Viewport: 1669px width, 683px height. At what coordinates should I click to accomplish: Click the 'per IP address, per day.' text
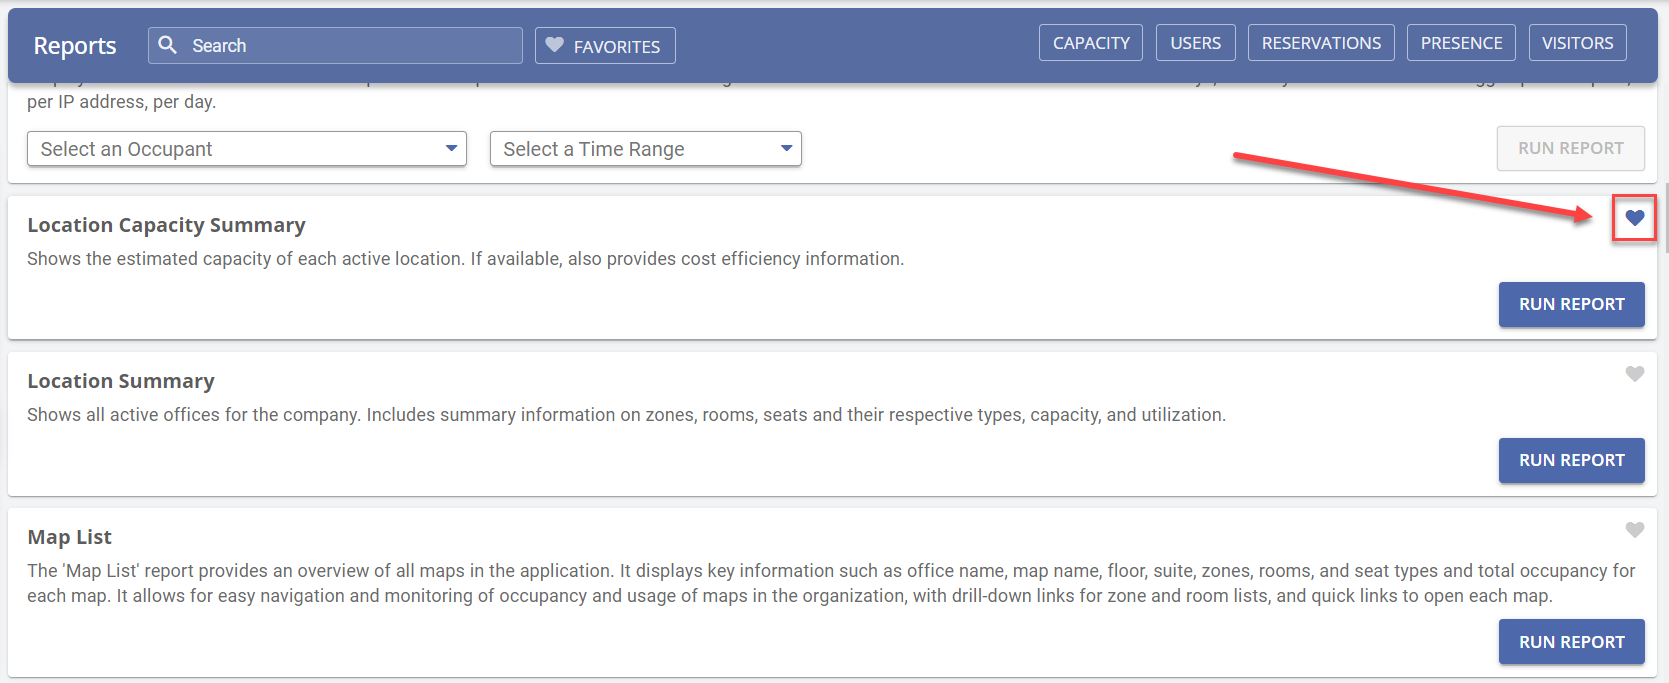click(121, 102)
